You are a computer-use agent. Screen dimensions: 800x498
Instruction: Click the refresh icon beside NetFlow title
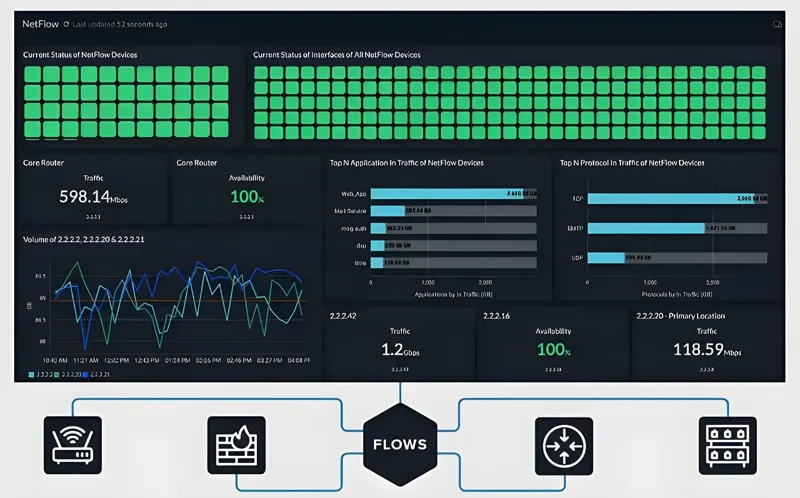[x=66, y=23]
